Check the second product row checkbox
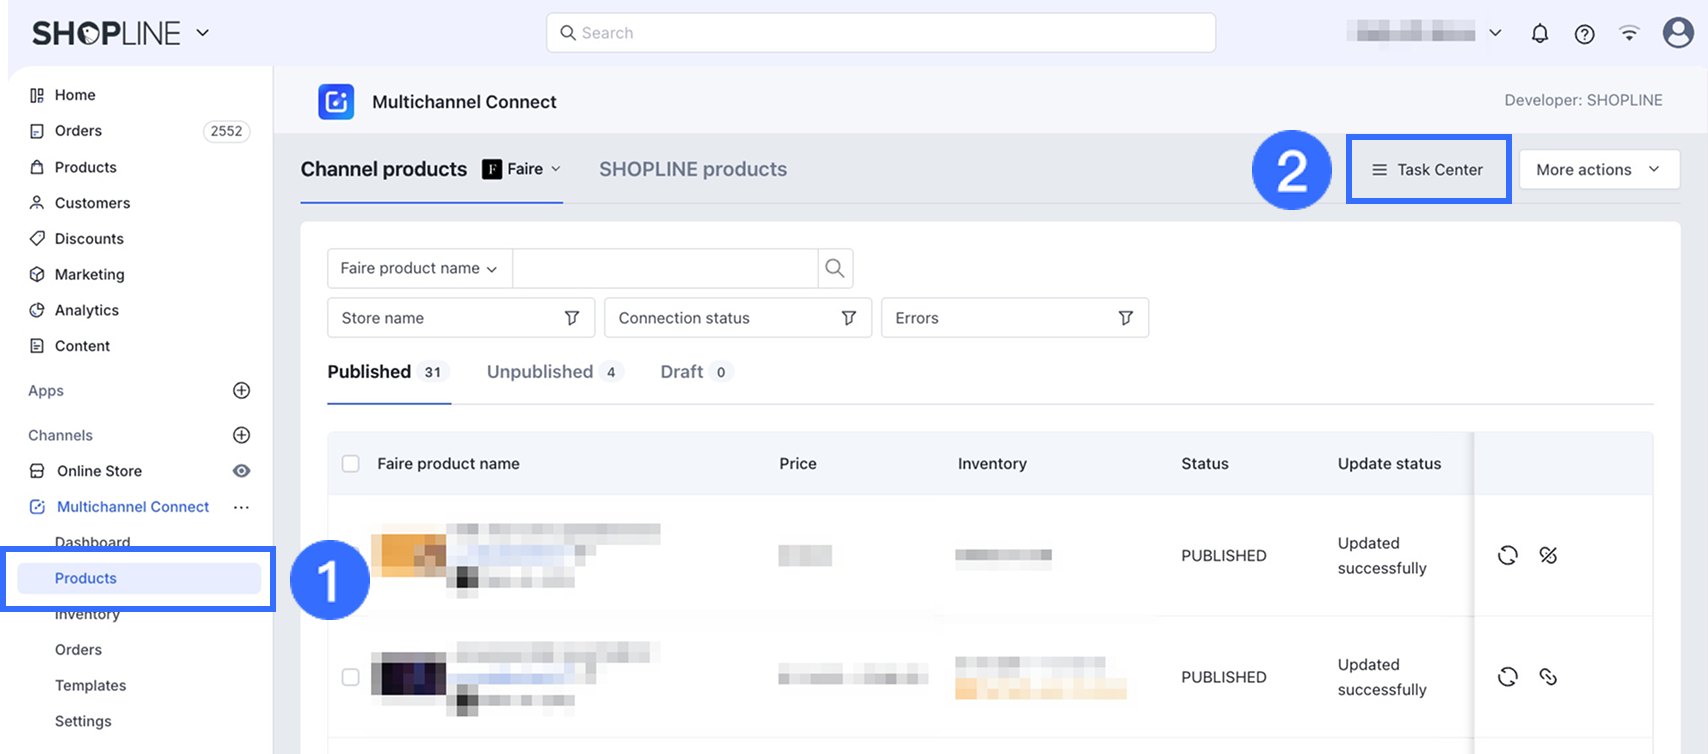The width and height of the screenshot is (1708, 754). point(351,677)
